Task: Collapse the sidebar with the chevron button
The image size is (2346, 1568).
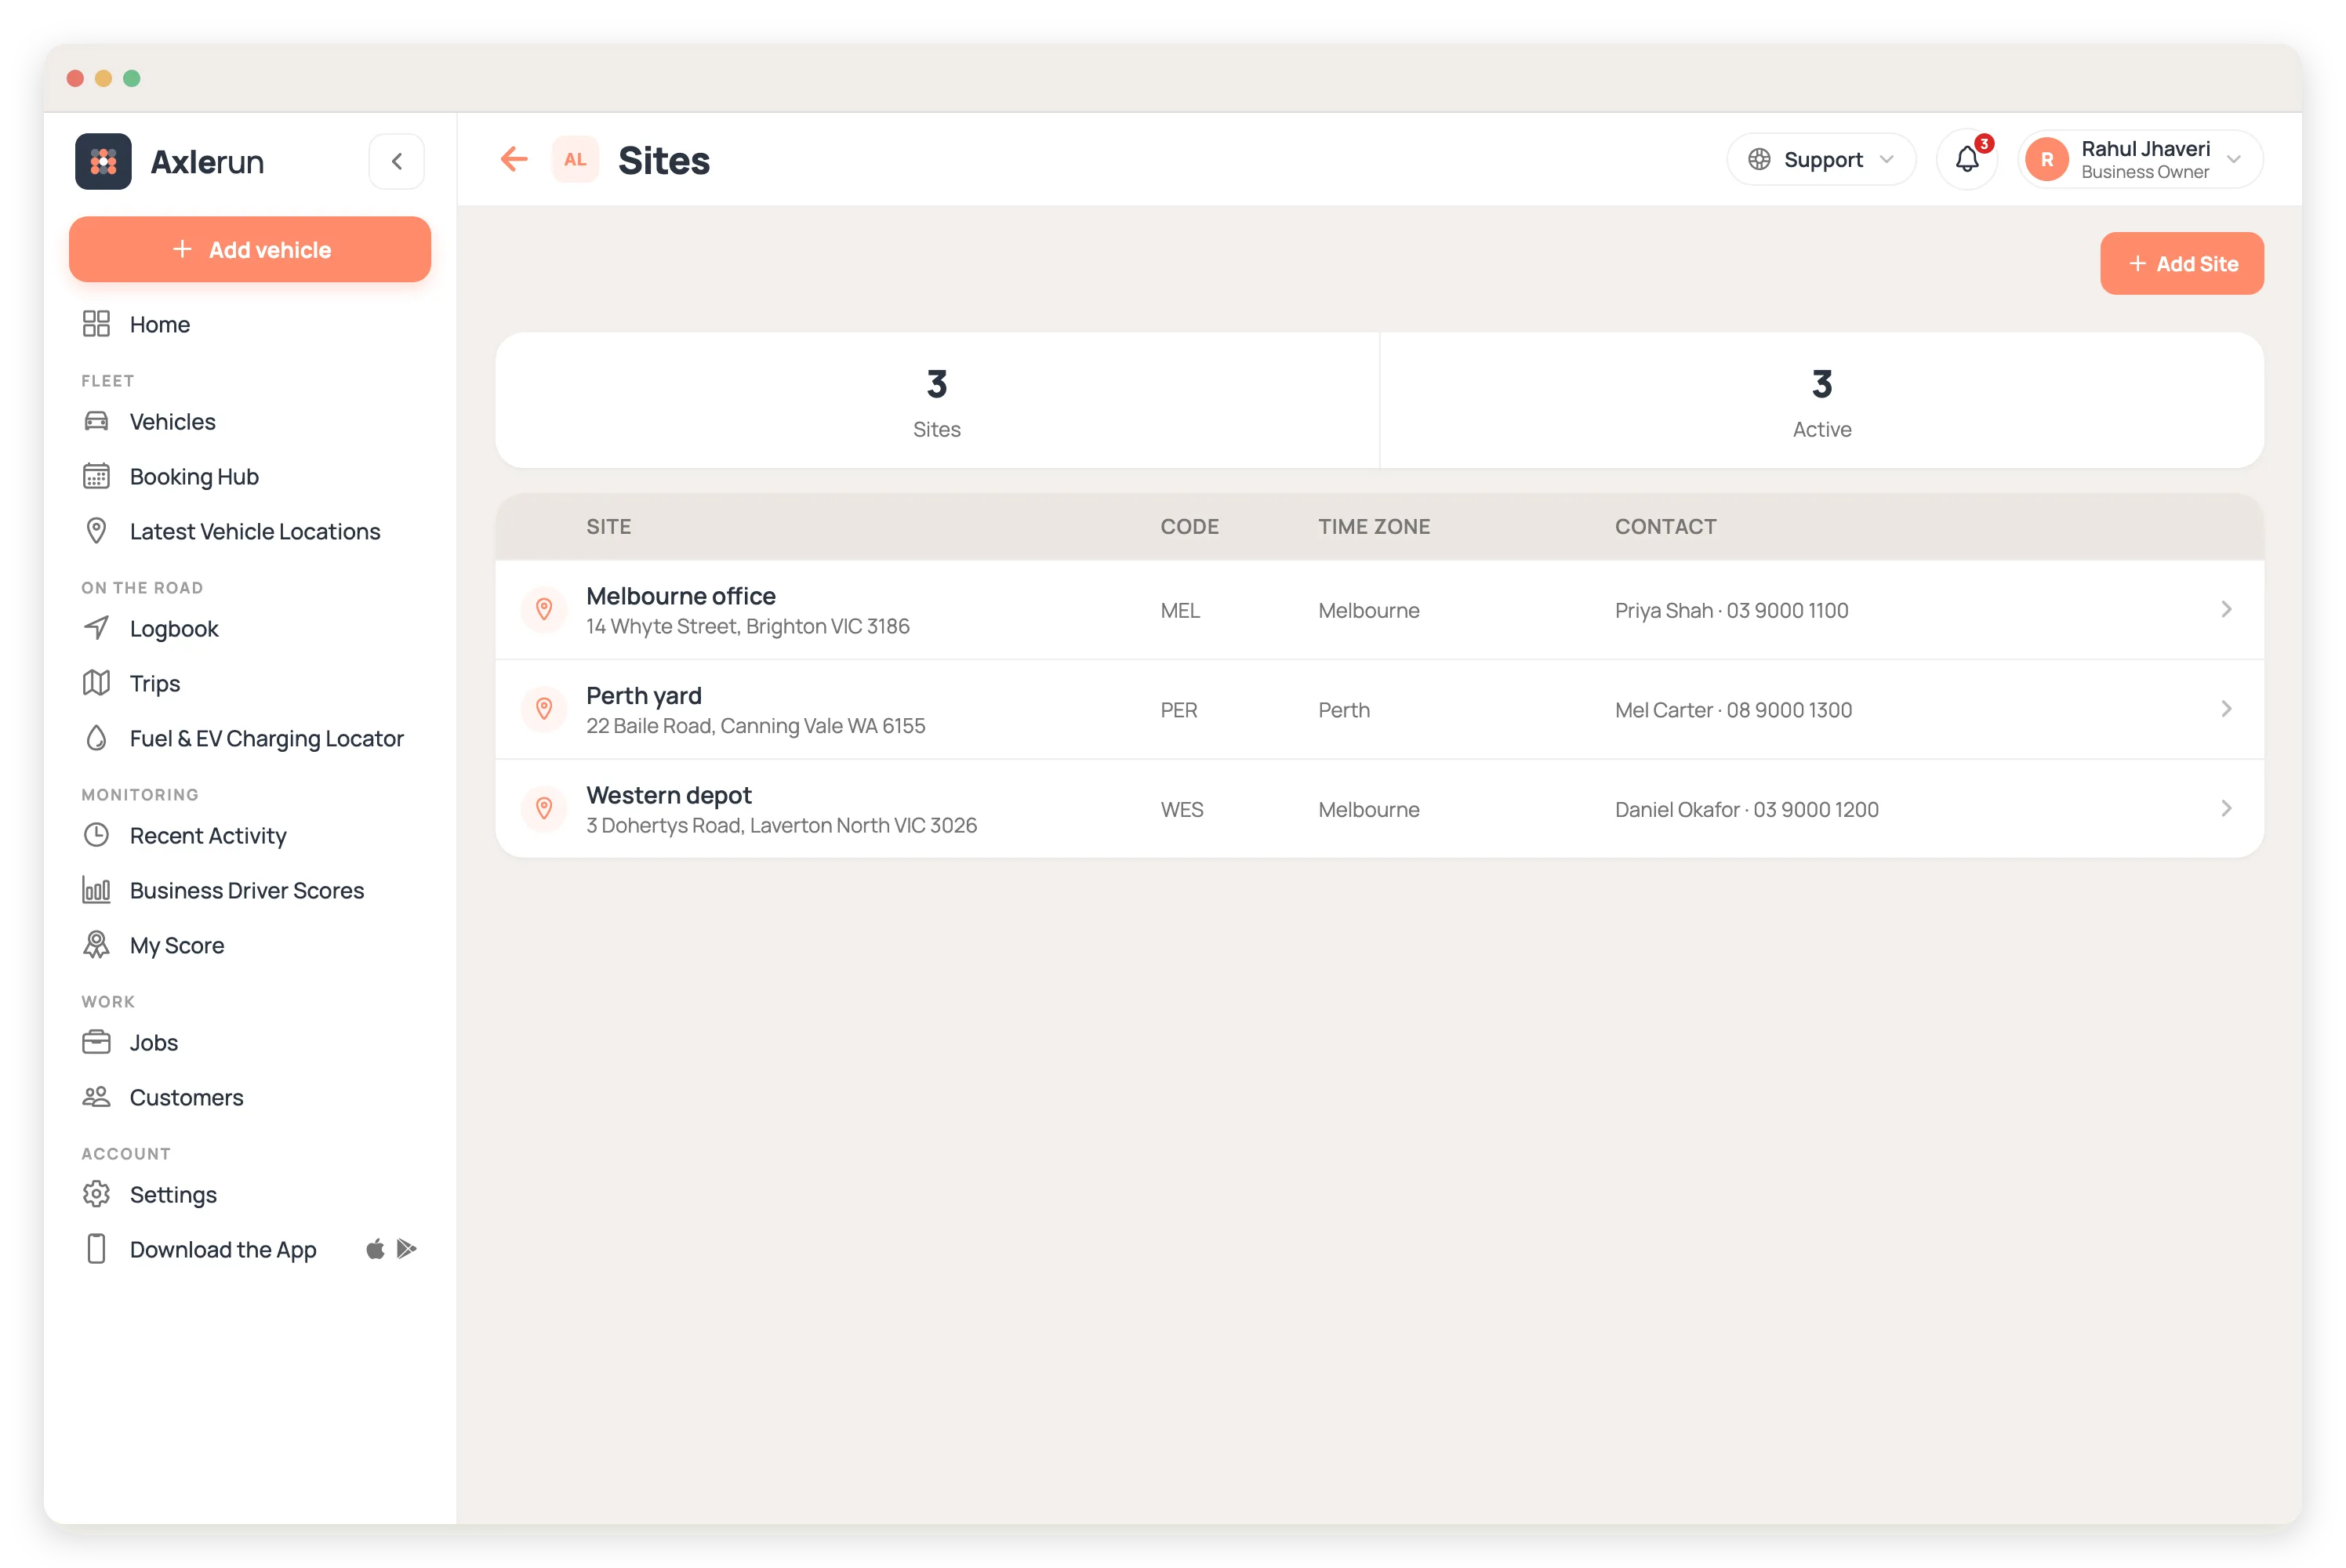Action: [x=397, y=161]
